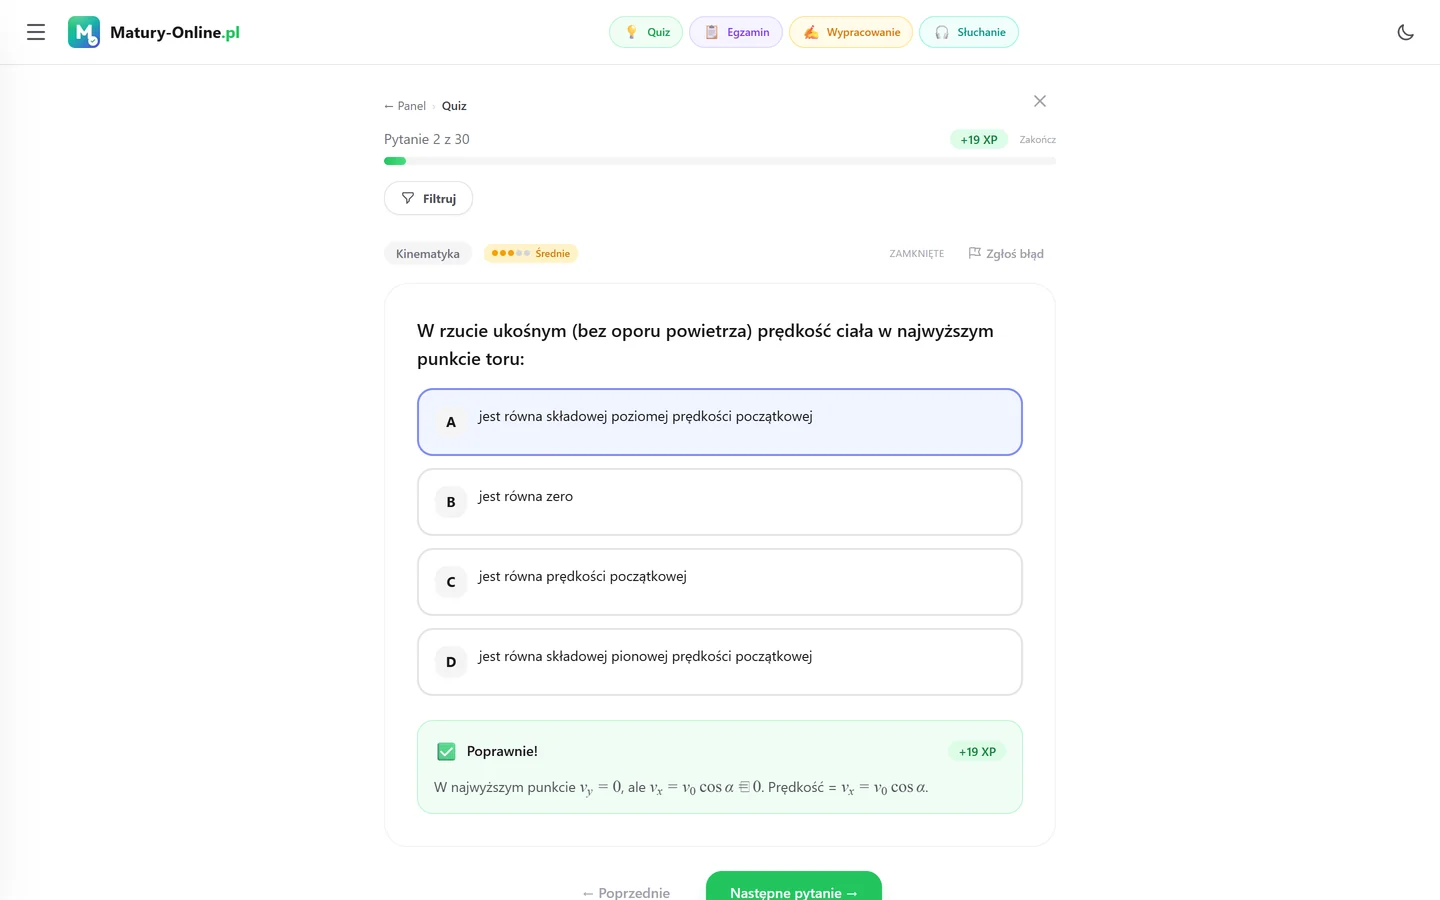The image size is (1440, 900).
Task: Click the lightbulb icon in Quiz pill
Action: (x=631, y=32)
